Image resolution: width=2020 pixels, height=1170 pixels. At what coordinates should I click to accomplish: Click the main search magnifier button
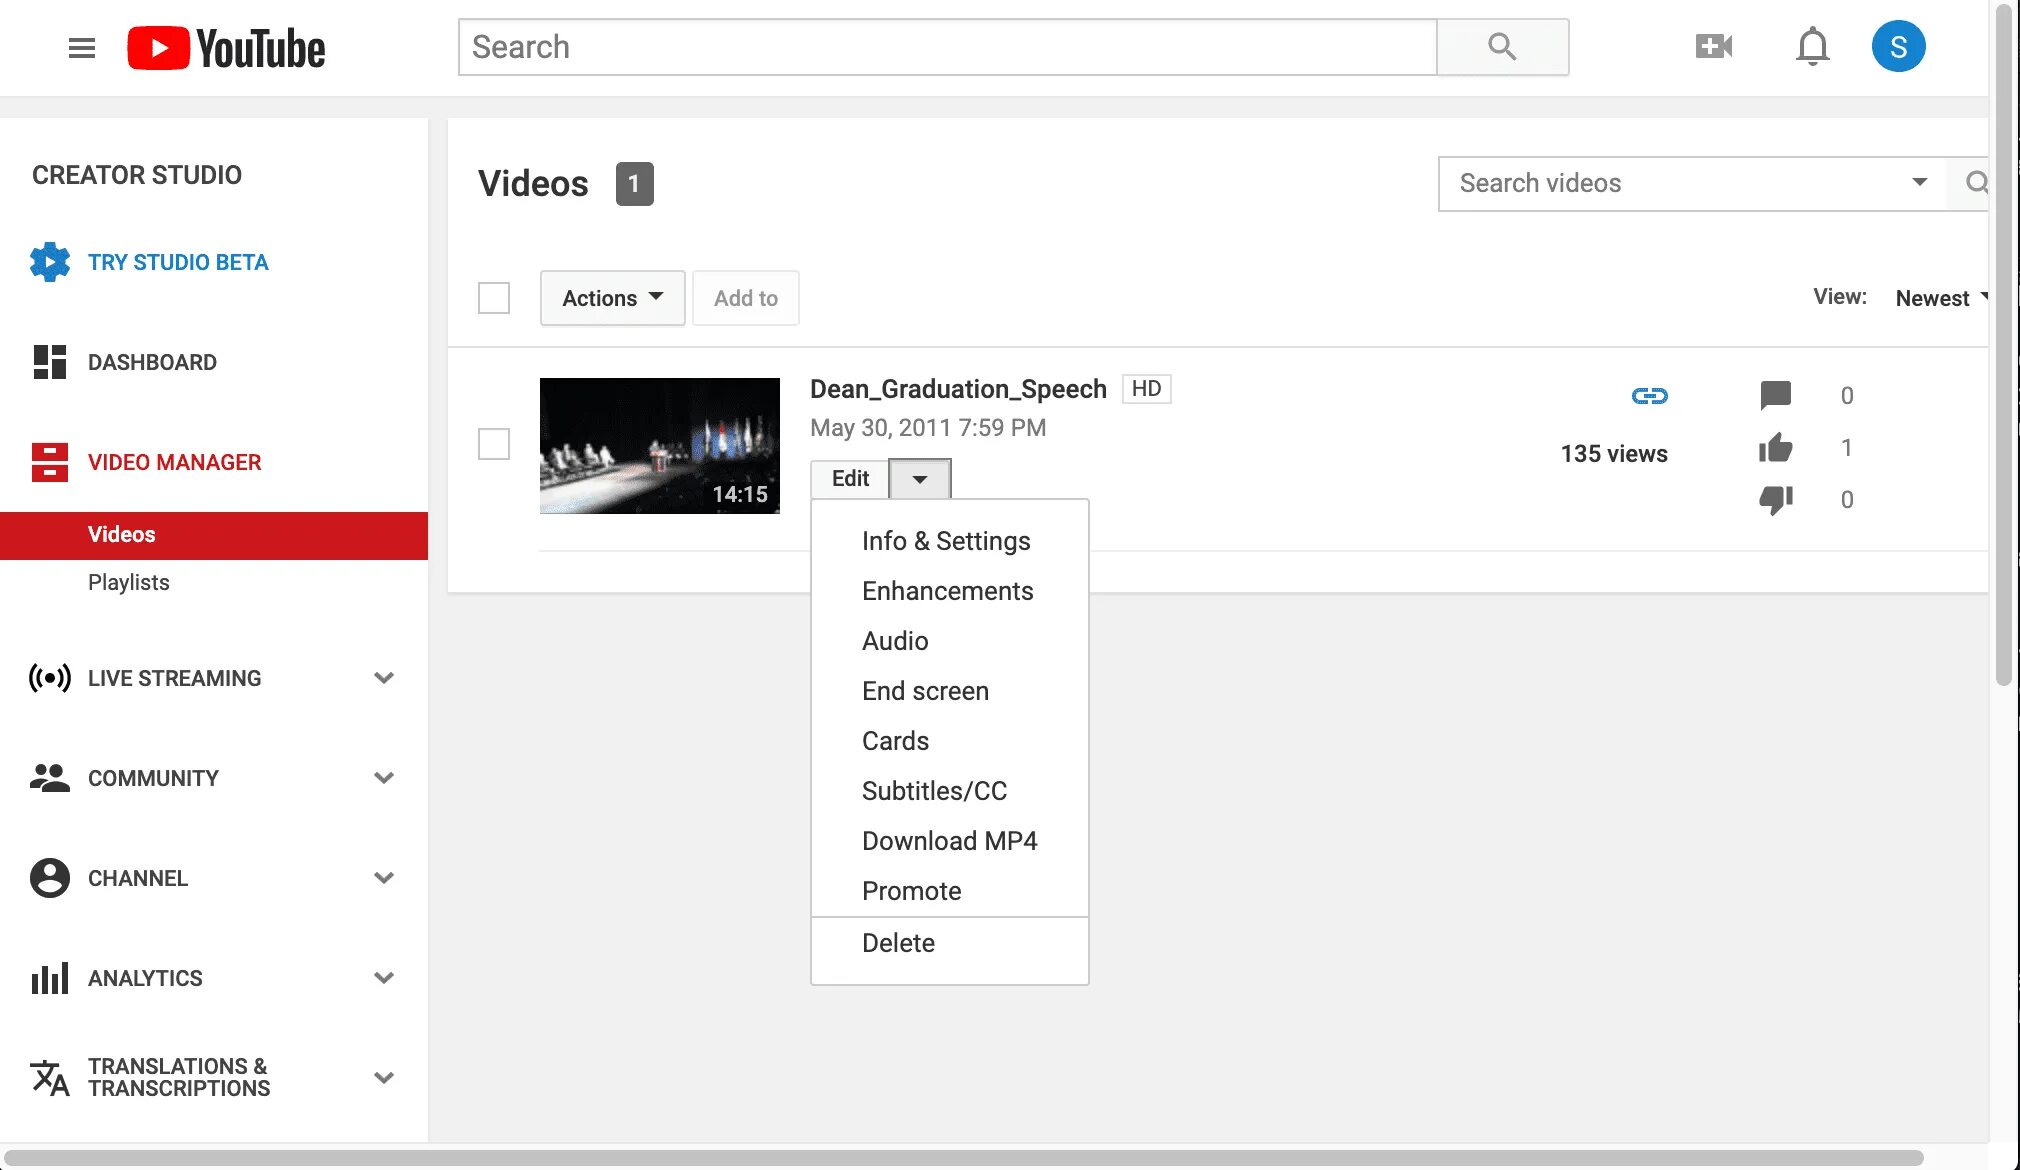pyautogui.click(x=1502, y=46)
